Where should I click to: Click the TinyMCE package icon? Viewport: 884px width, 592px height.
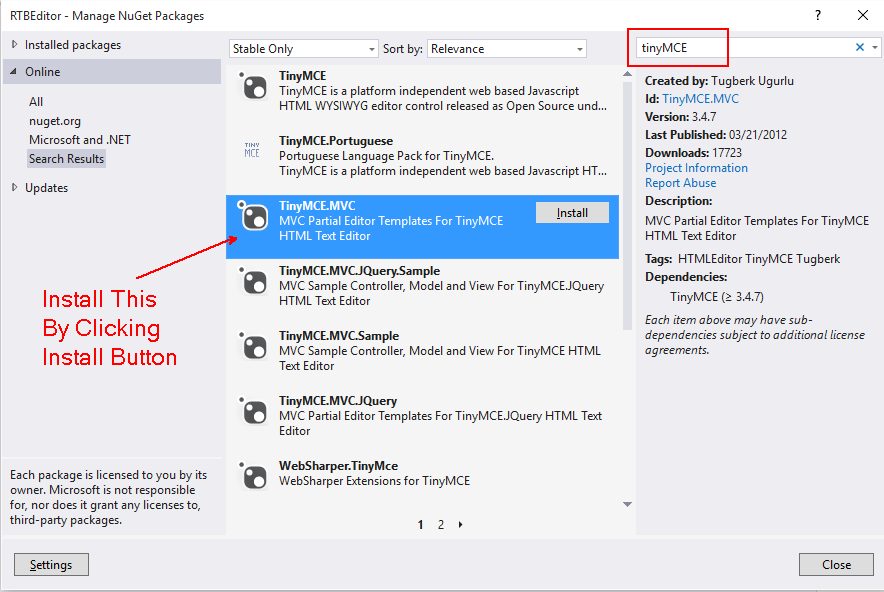[x=253, y=87]
